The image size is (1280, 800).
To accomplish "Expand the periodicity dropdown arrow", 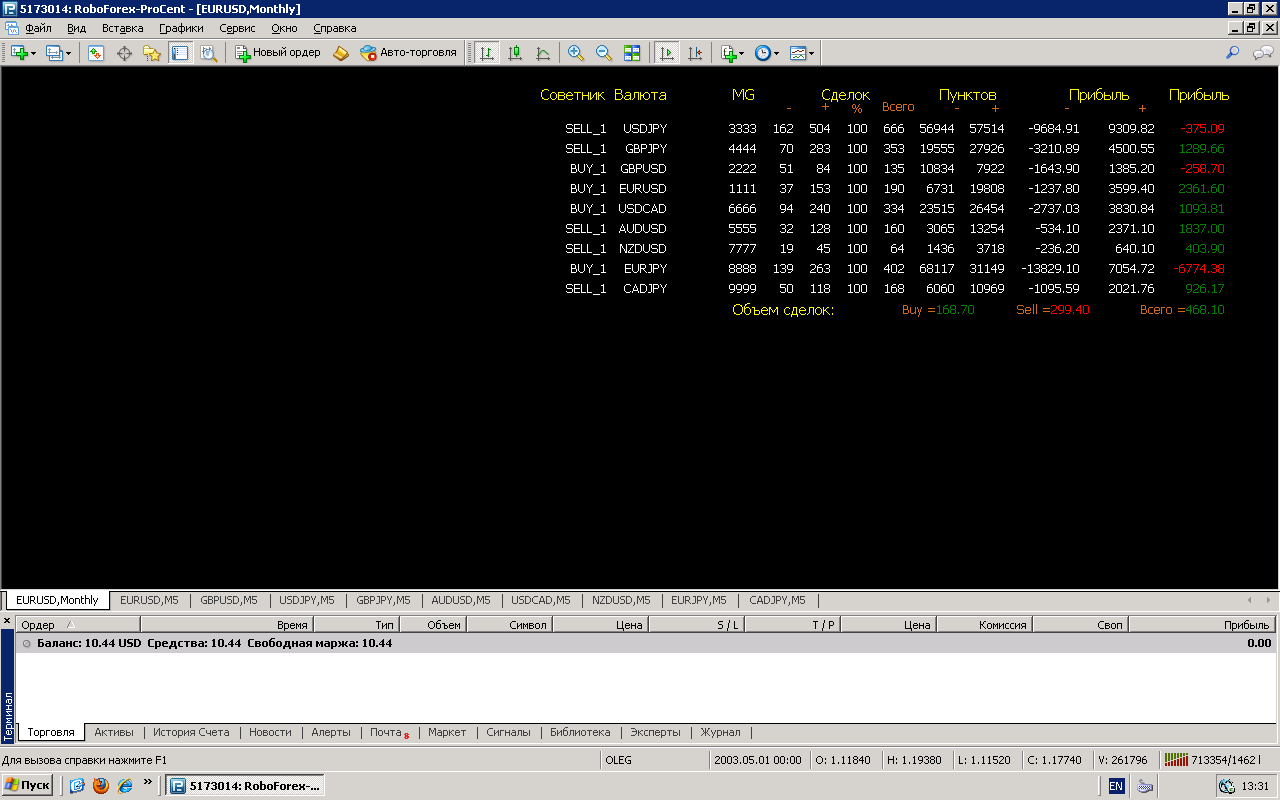I will click(x=776, y=53).
